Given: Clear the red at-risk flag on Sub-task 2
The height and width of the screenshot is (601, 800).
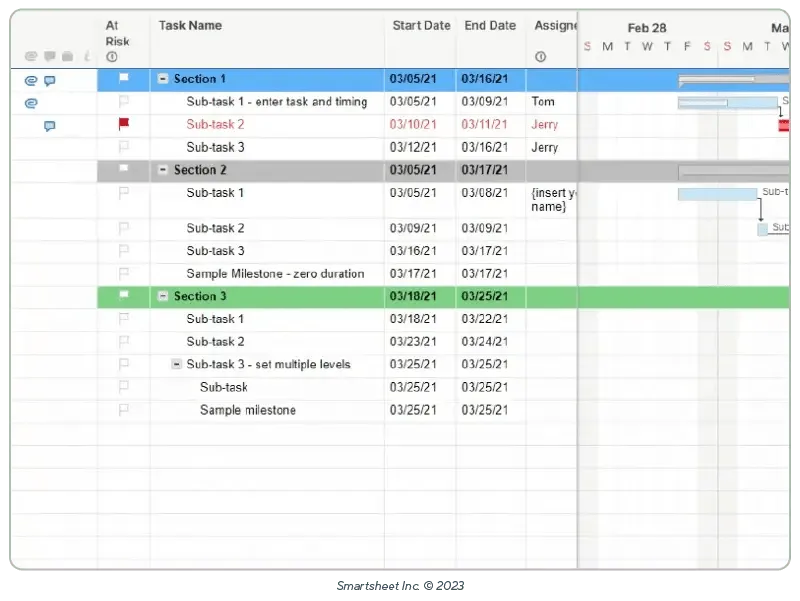Looking at the screenshot, I should point(123,124).
